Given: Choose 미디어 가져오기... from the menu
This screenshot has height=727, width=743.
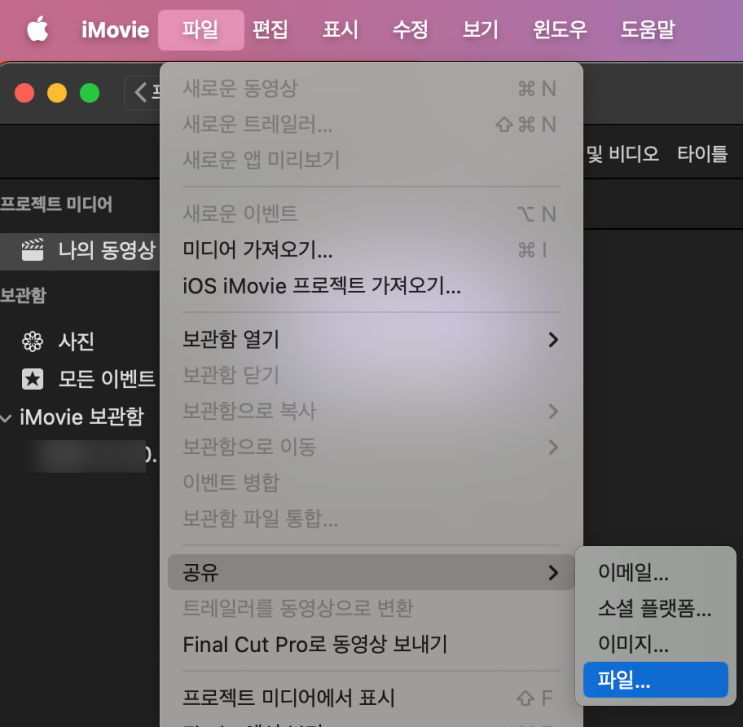Looking at the screenshot, I should pos(371,250).
